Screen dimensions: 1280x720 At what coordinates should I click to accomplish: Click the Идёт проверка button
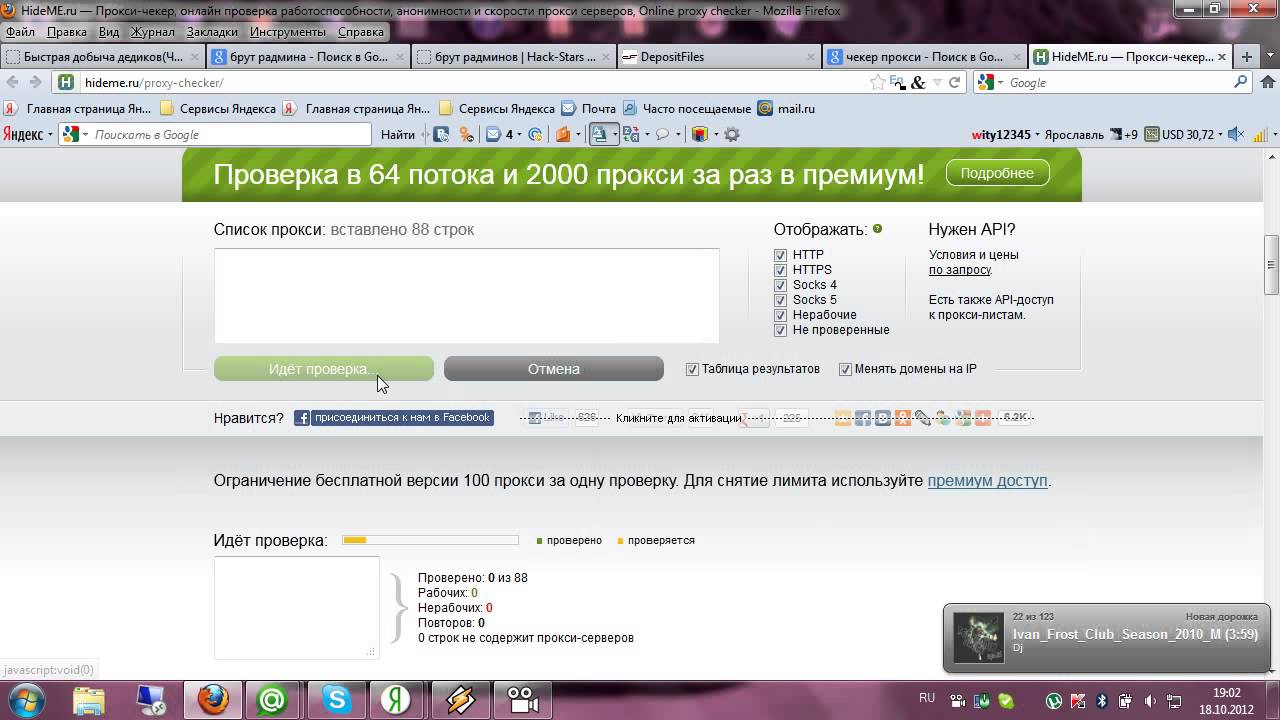tap(324, 369)
